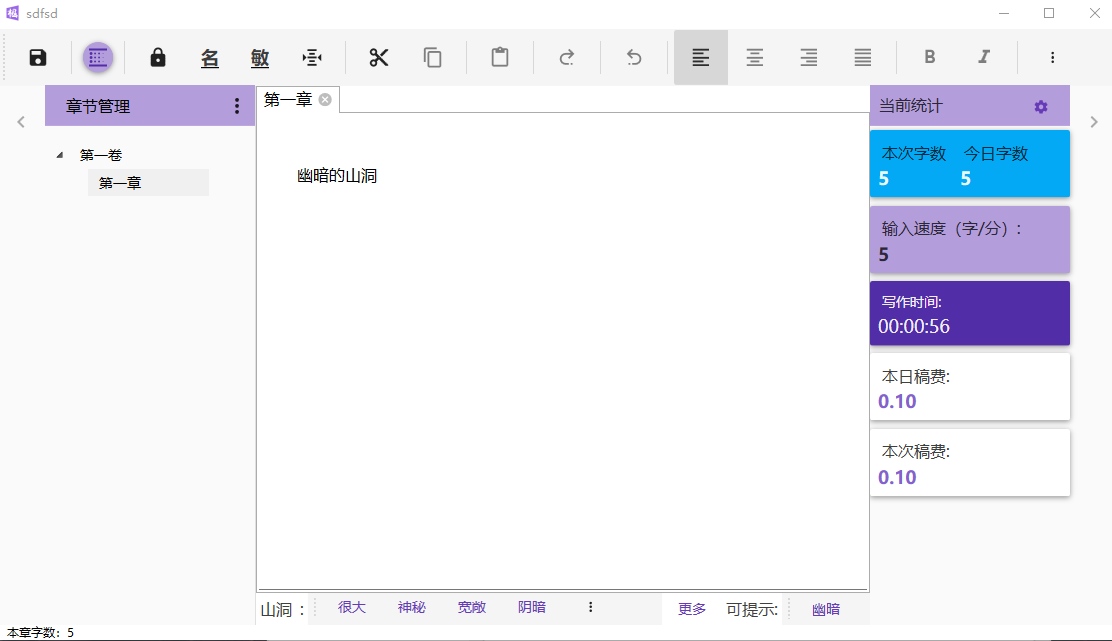Click the 输入速度 statistics card
Viewport: 1112px width, 641px height.
coord(969,240)
